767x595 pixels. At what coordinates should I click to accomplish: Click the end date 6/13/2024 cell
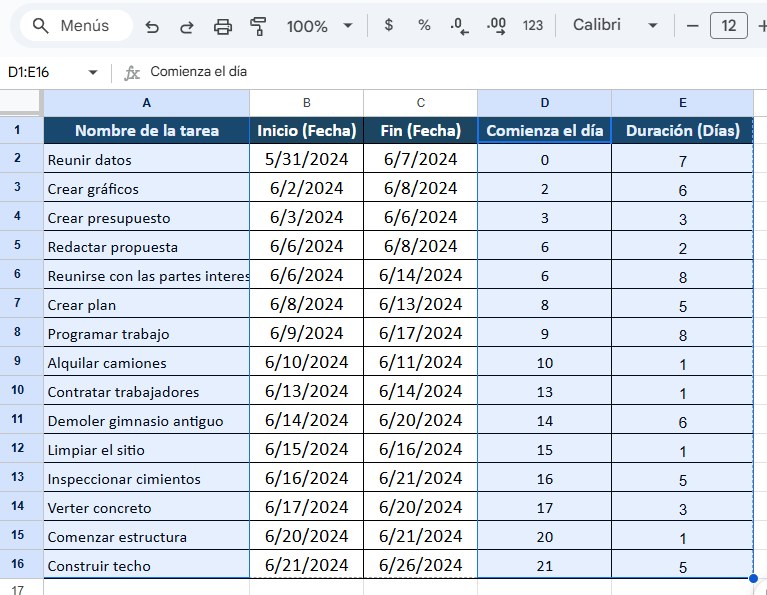coord(420,303)
